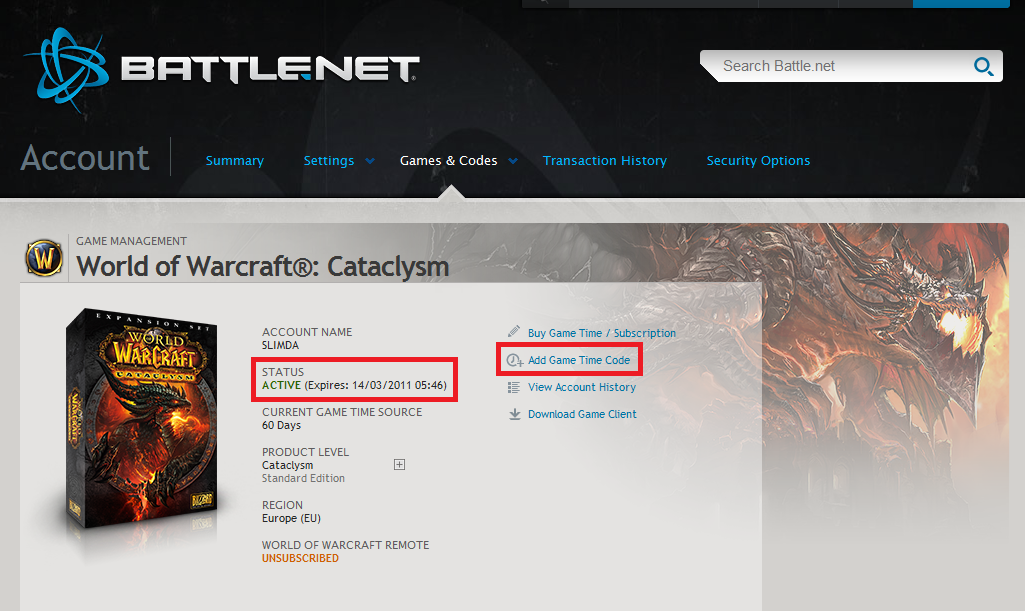Click the GAME MANAGEMENT label
This screenshot has width=1025, height=611.
(131, 241)
